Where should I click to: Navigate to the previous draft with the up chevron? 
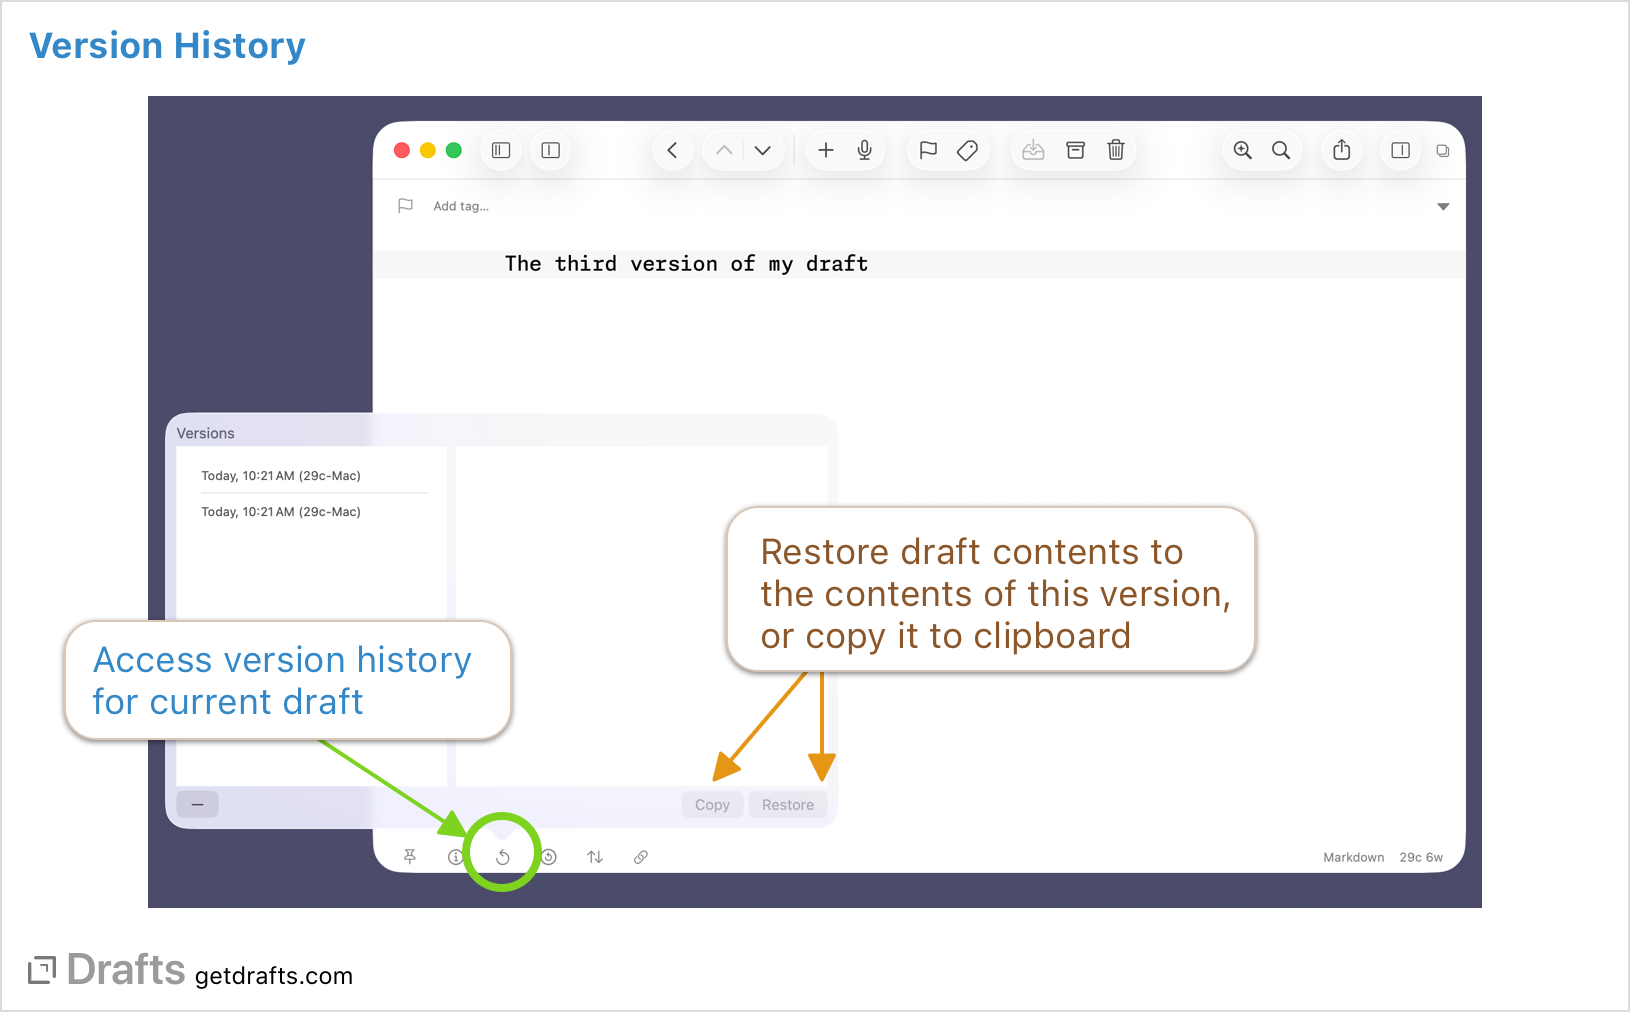tap(723, 150)
